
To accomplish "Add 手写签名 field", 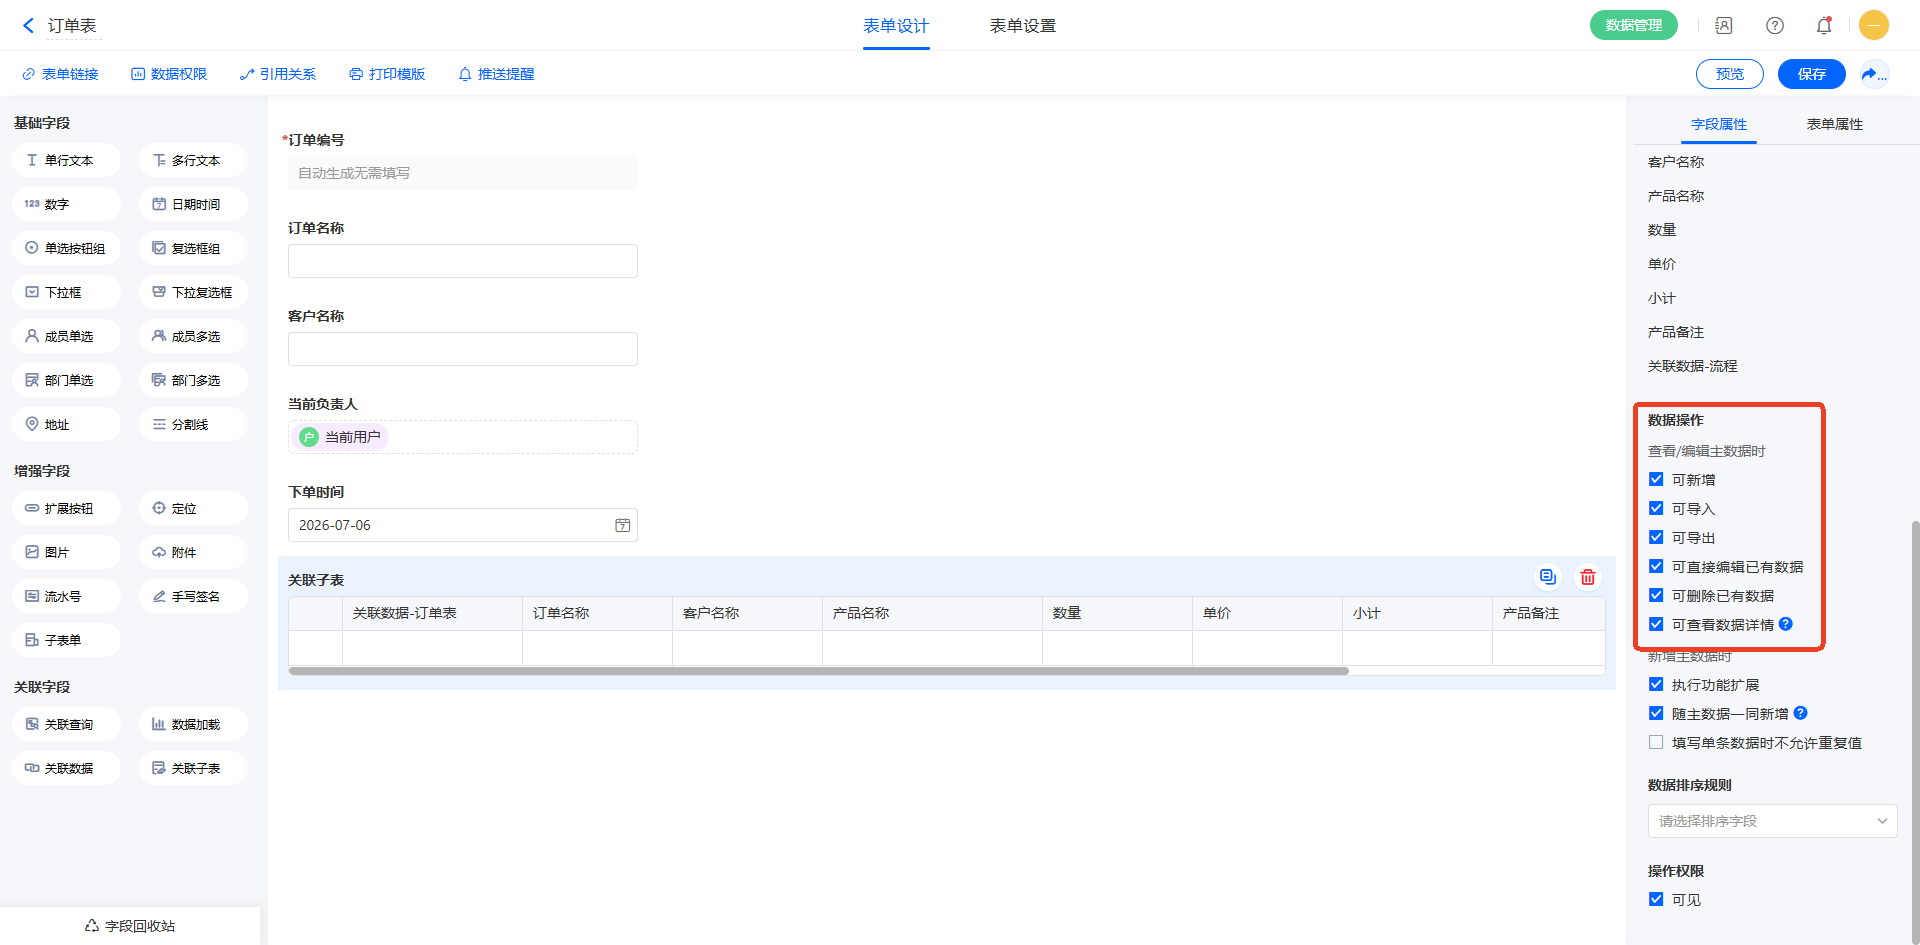I will pyautogui.click(x=193, y=596).
